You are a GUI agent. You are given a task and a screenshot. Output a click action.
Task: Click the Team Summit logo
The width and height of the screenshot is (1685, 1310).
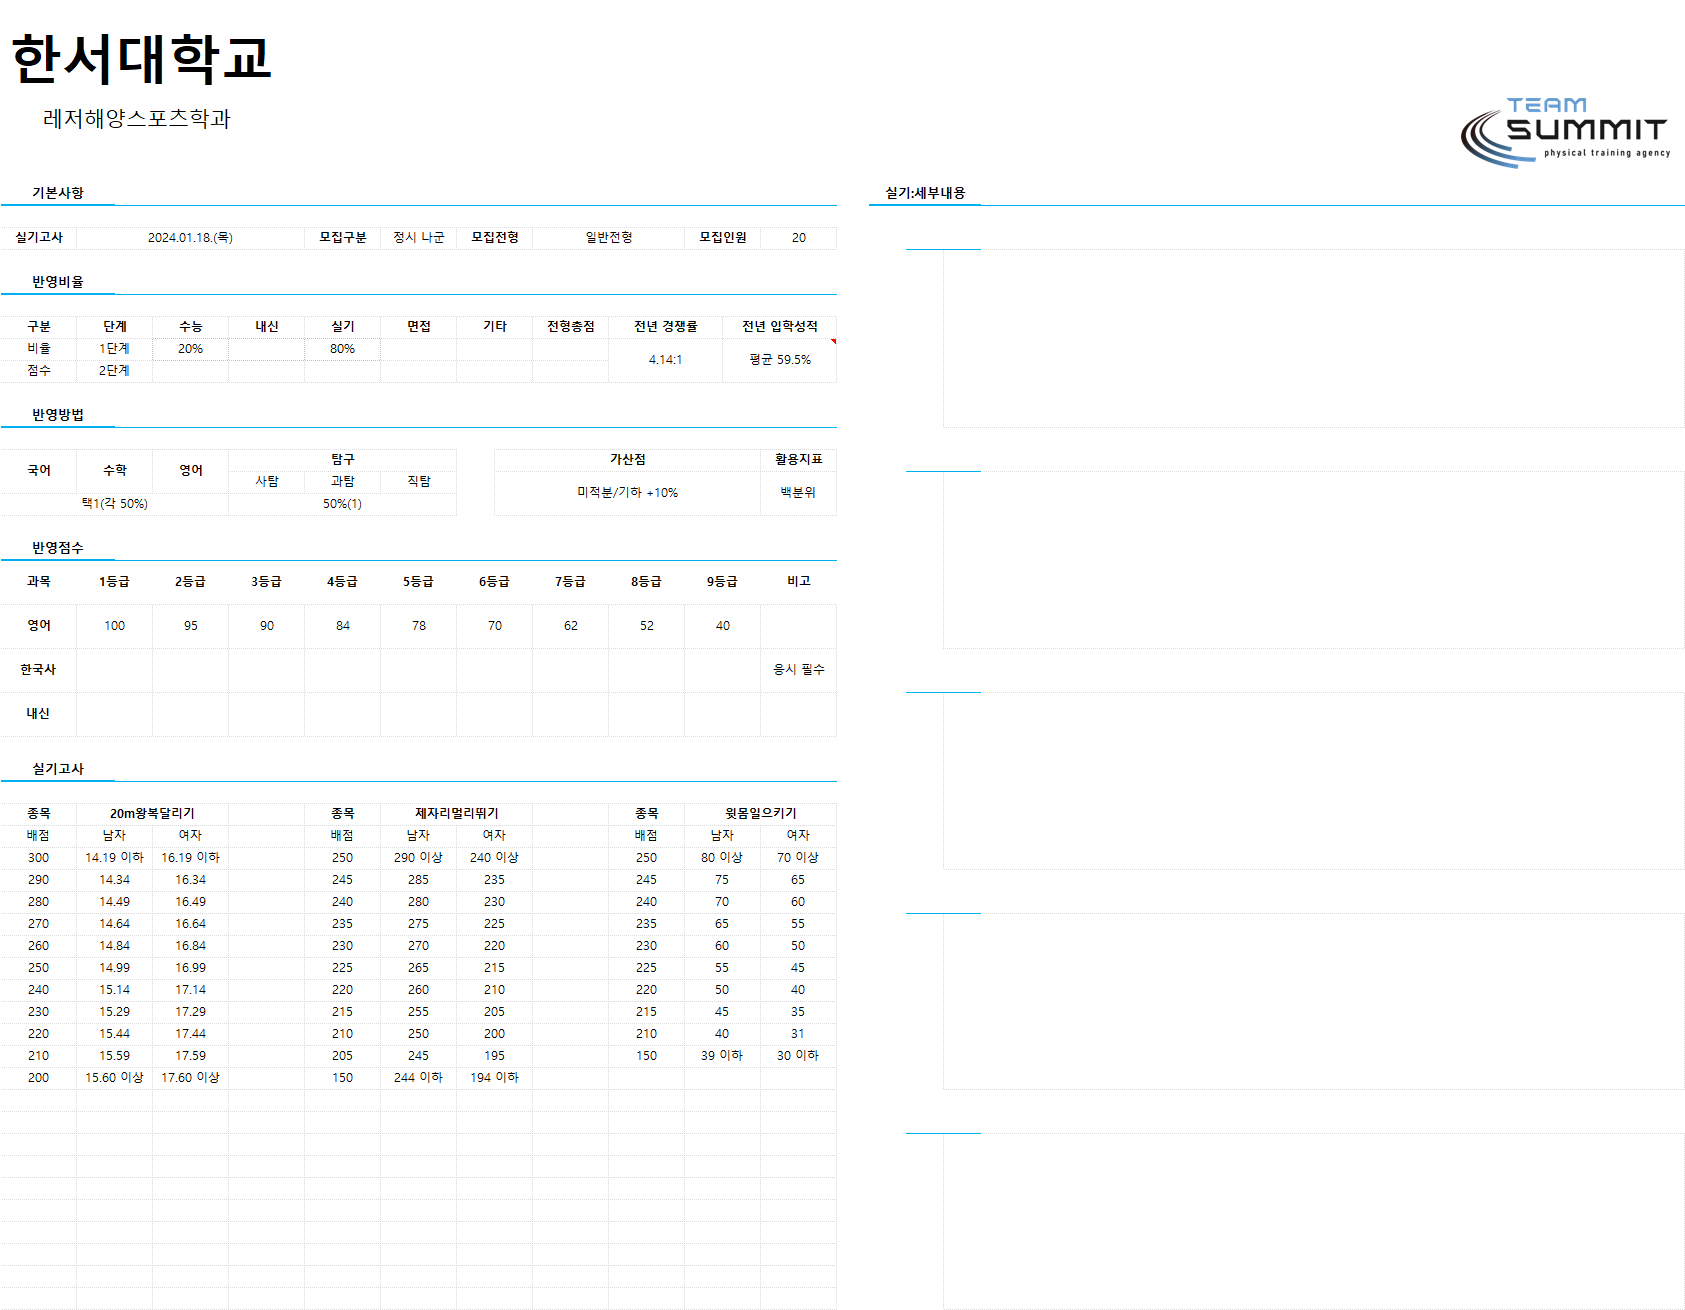point(1565,132)
